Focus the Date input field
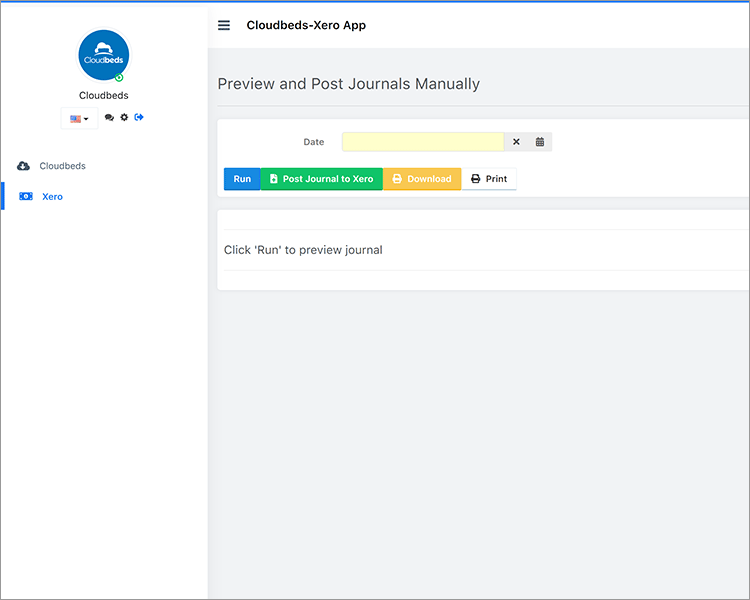This screenshot has width=750, height=600. coord(423,142)
